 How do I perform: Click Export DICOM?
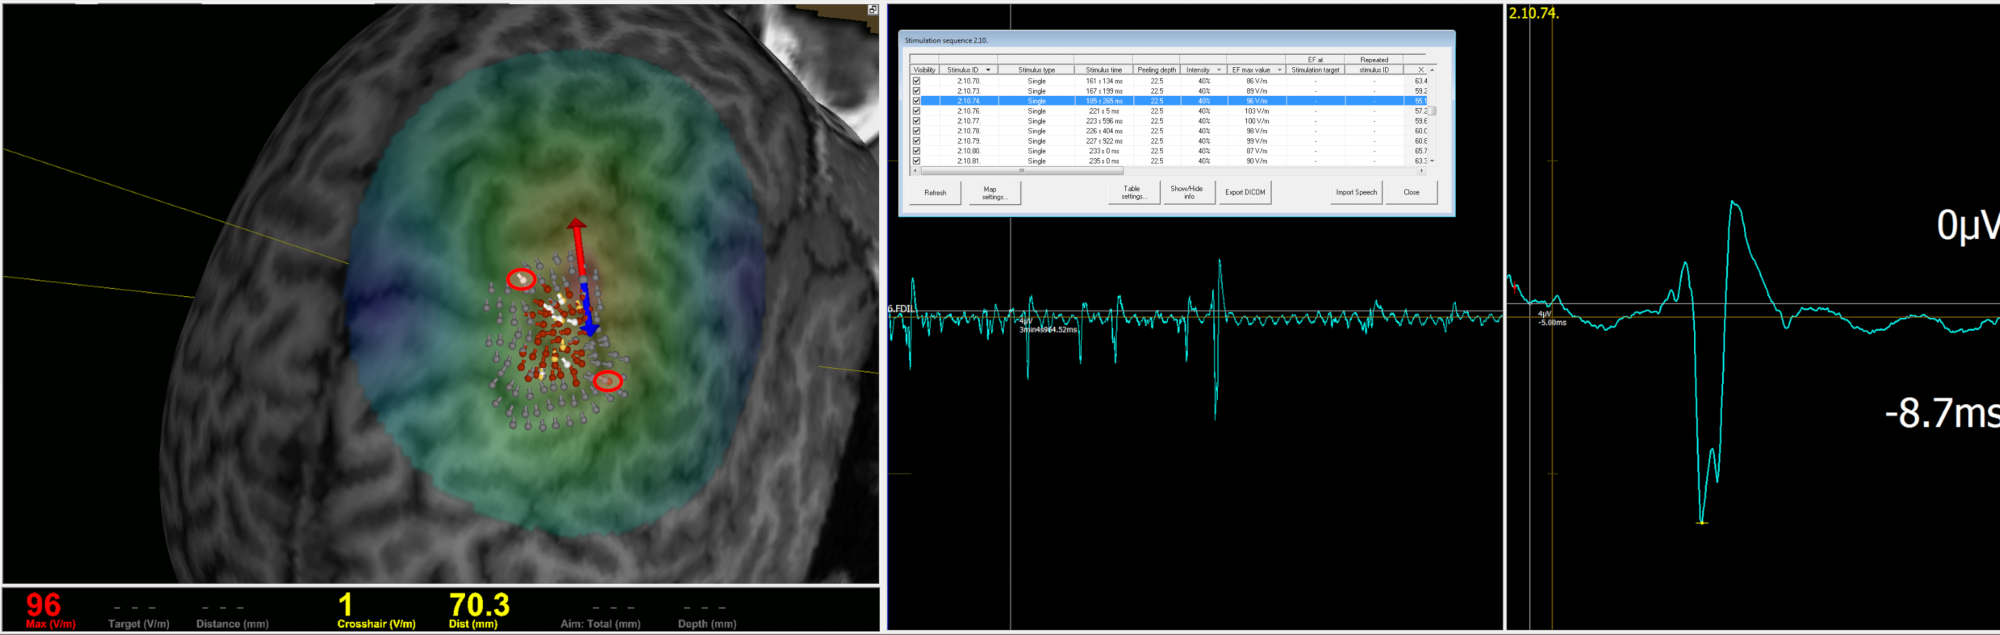(x=1245, y=193)
